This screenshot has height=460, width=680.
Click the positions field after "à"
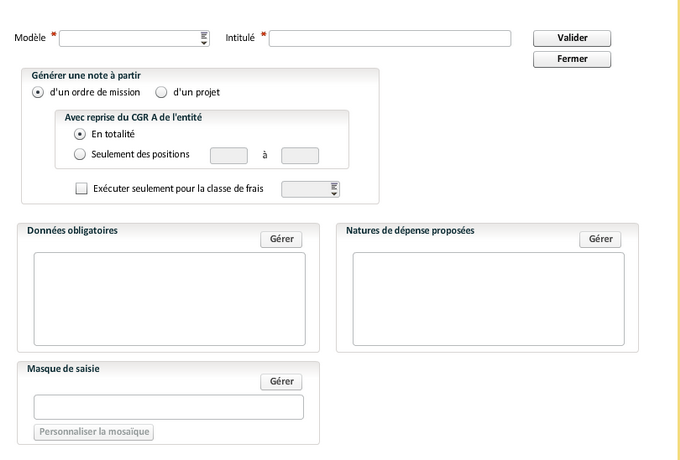tap(300, 155)
